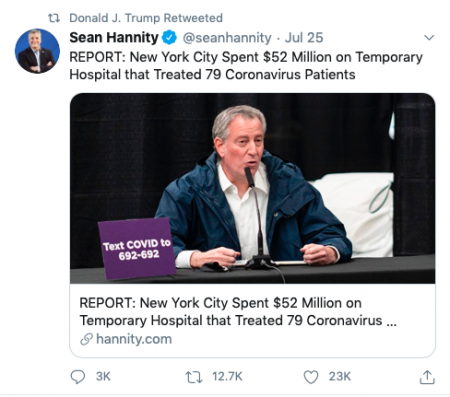Click the link chain icon beside hannity.com
450x397 pixels.
(x=86, y=339)
